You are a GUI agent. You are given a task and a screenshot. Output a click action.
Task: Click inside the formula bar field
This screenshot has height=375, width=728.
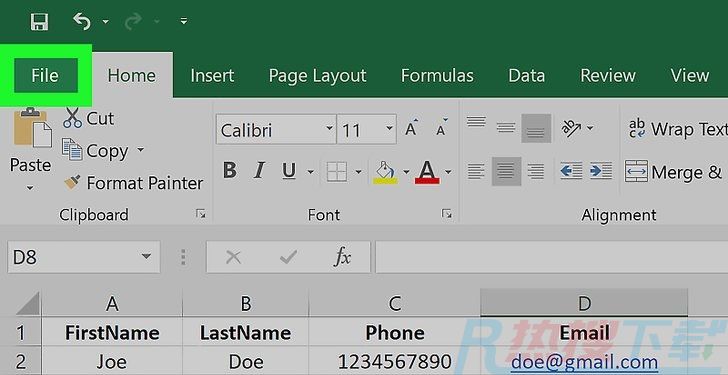[552, 257]
